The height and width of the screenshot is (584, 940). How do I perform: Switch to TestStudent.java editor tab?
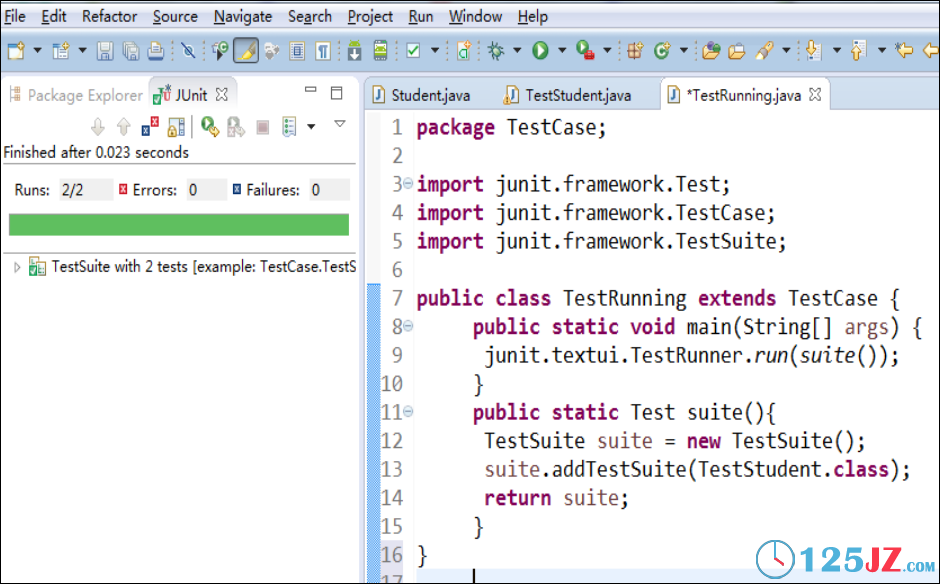[568, 95]
